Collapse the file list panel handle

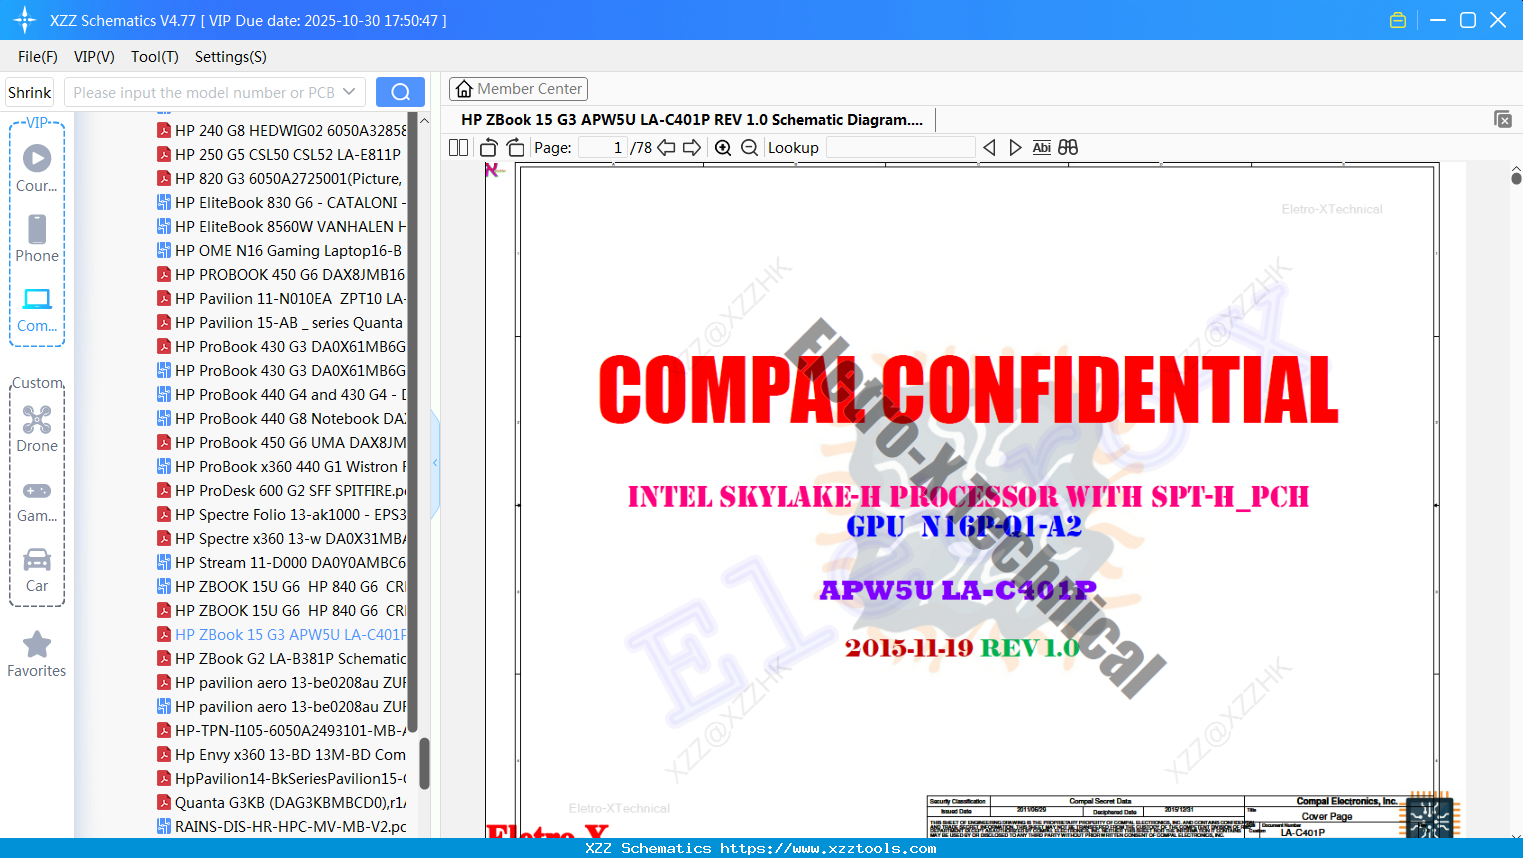pyautogui.click(x=435, y=462)
